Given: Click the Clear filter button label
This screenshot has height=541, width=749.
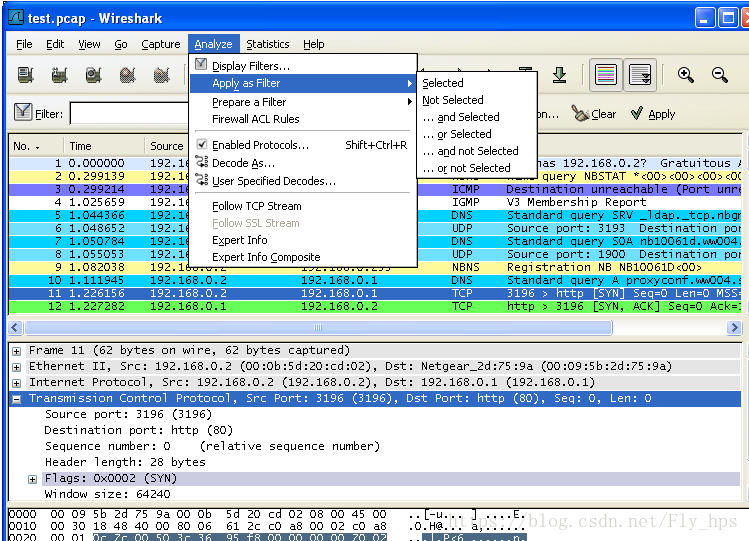Looking at the screenshot, I should (x=603, y=114).
